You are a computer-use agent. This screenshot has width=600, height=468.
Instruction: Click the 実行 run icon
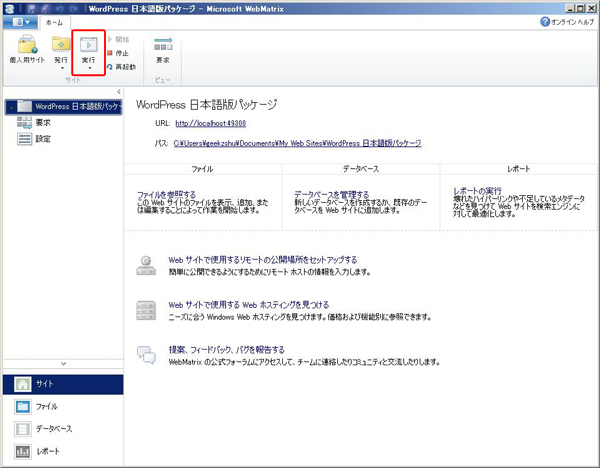(88, 45)
